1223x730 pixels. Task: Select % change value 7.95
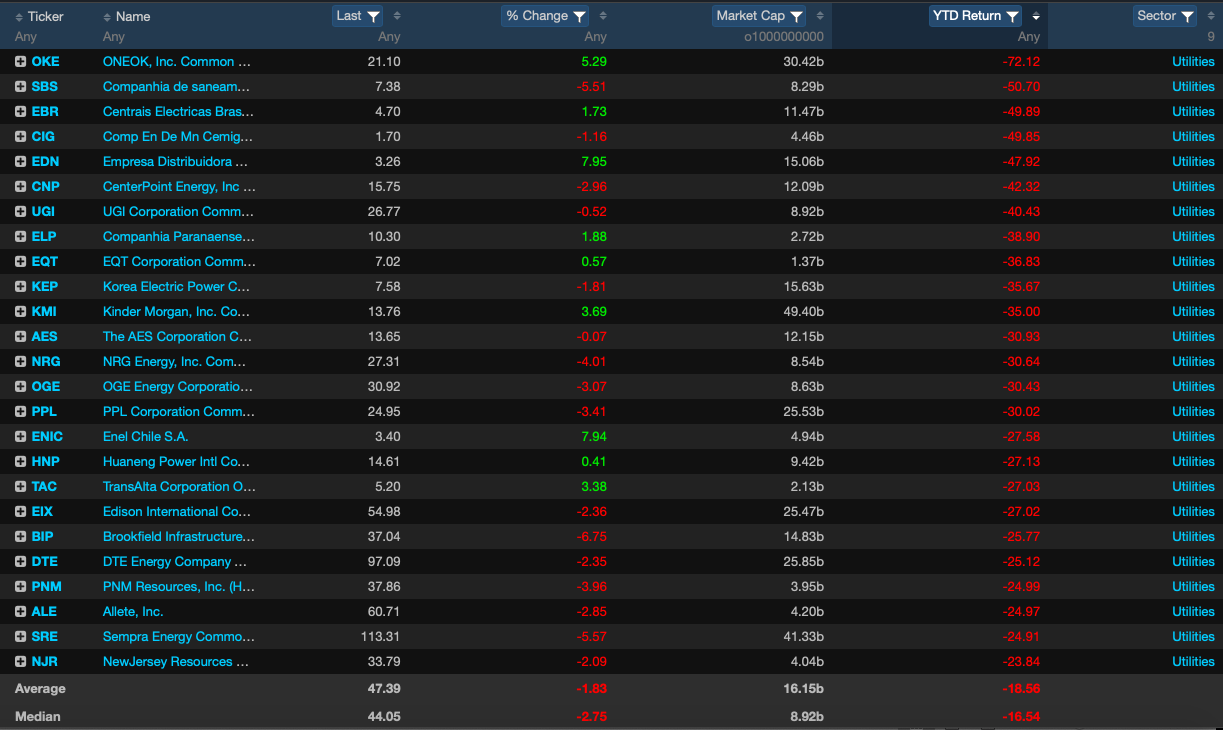[594, 162]
